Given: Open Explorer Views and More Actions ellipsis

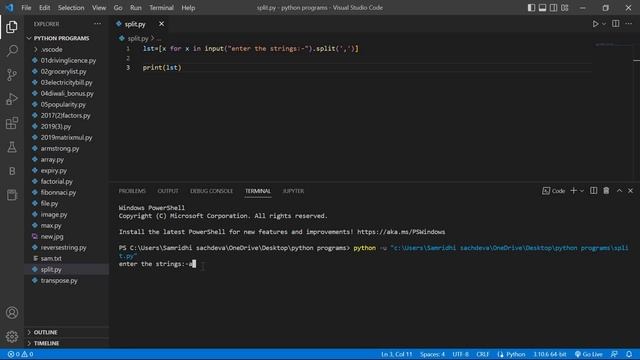Looking at the screenshot, I should tap(98, 24).
